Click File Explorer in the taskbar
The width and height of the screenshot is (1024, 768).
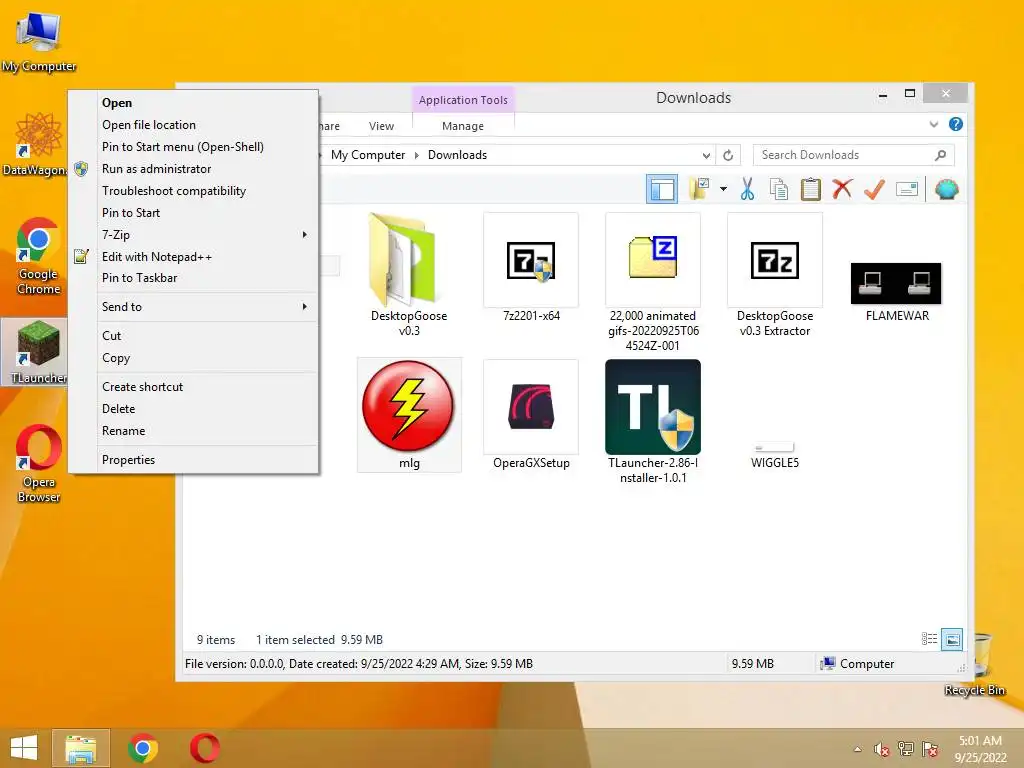click(x=80, y=748)
